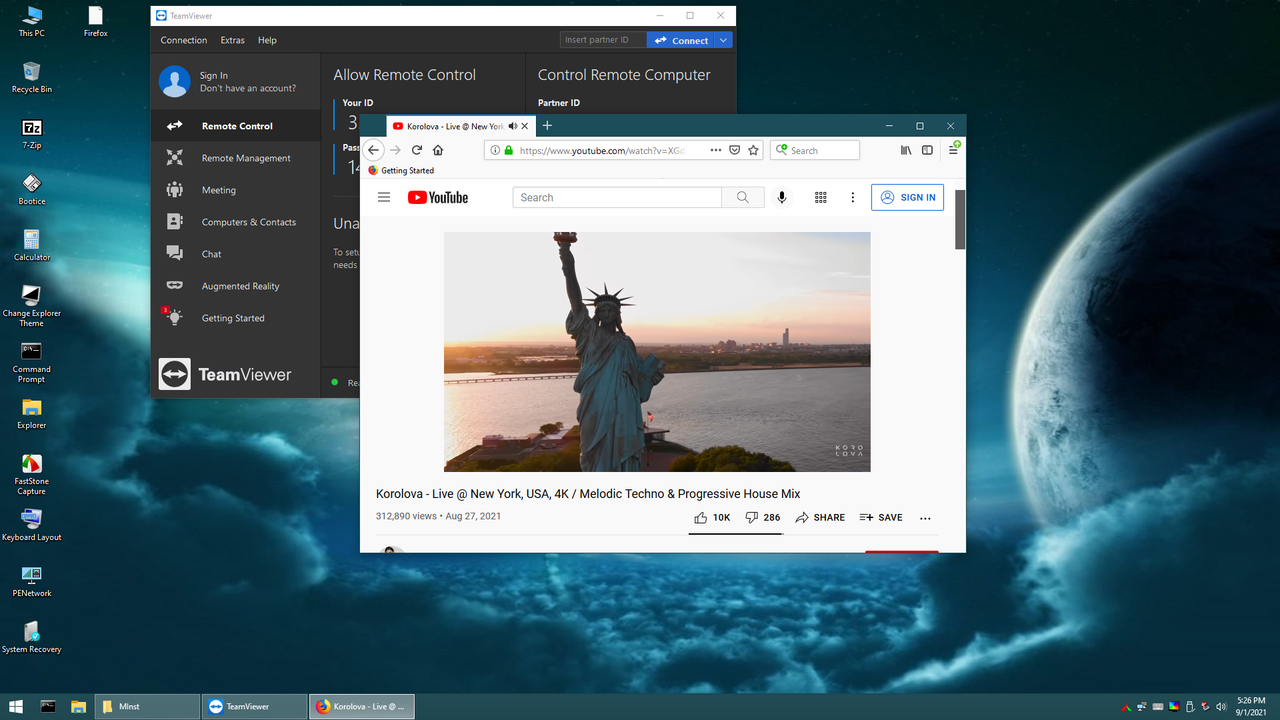Open more actions ellipsis below video

925,518
